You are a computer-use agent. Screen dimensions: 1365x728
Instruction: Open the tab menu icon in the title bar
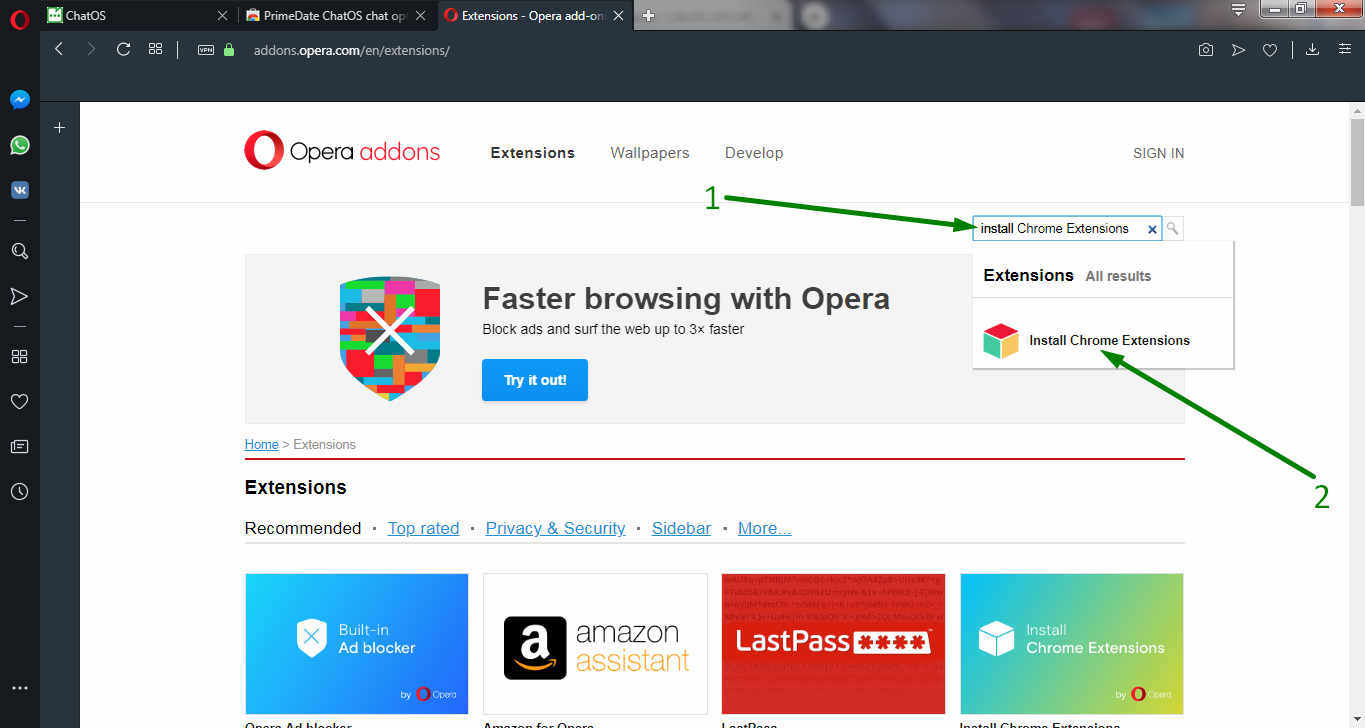pos(1238,10)
